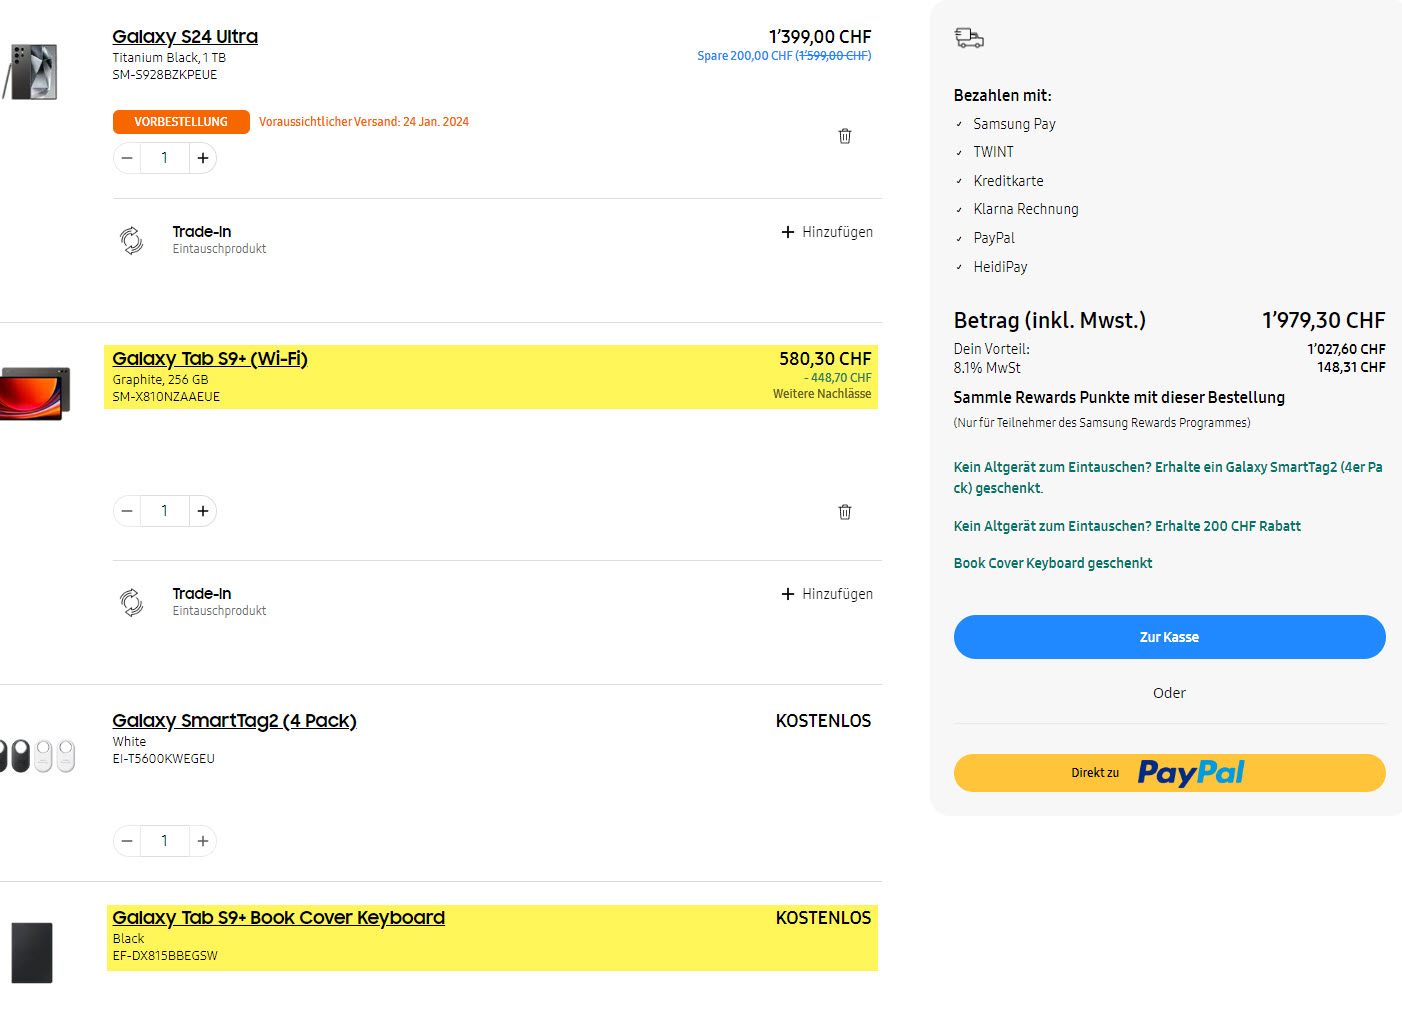Remove the Galaxy Tab S9+ via trash icon
Image resolution: width=1402 pixels, height=1023 pixels.
point(845,512)
